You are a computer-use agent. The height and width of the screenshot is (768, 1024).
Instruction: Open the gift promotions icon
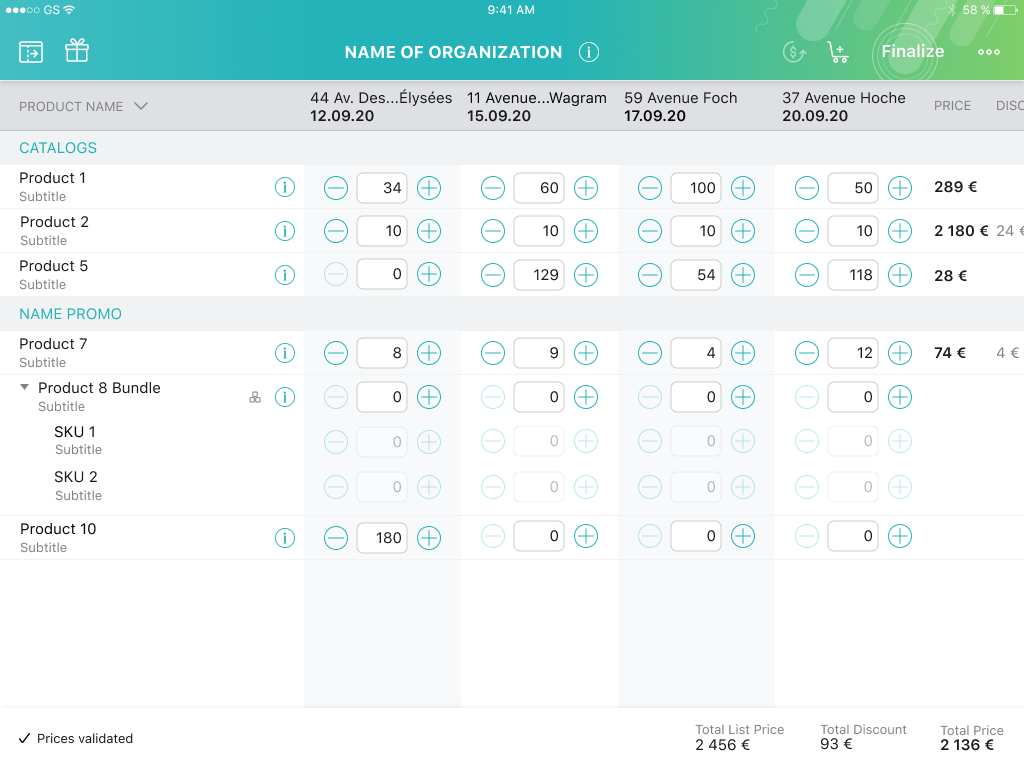77,51
